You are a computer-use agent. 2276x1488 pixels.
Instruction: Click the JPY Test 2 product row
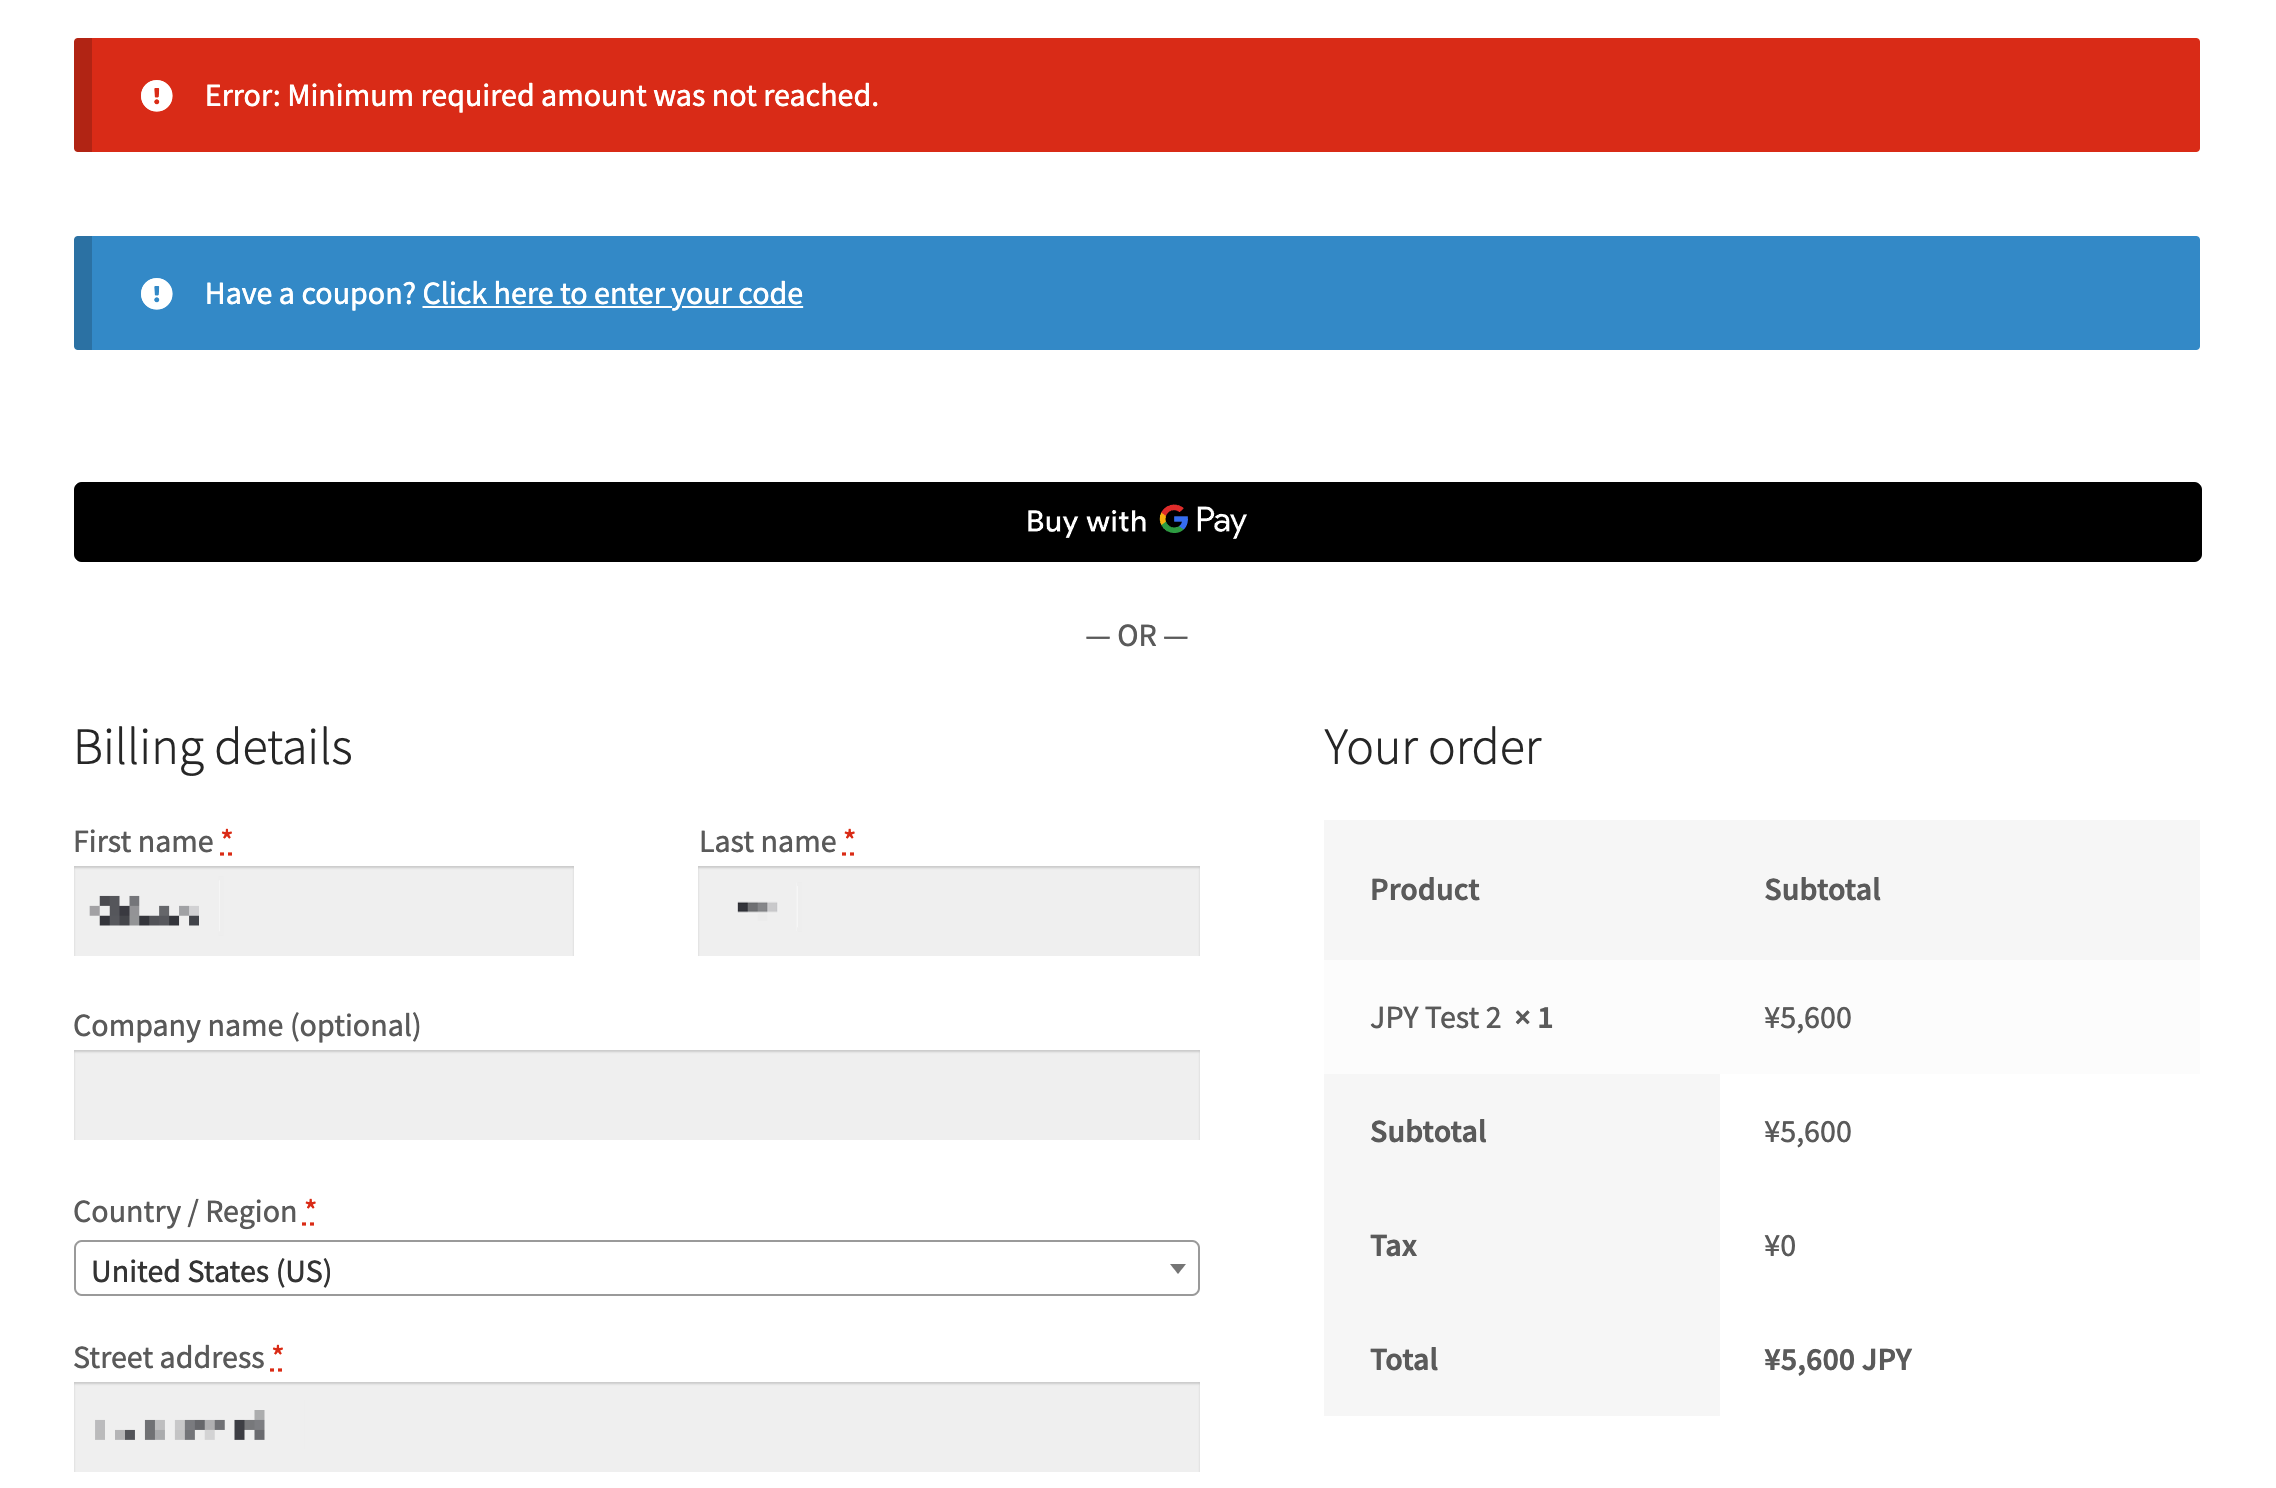(1460, 1018)
